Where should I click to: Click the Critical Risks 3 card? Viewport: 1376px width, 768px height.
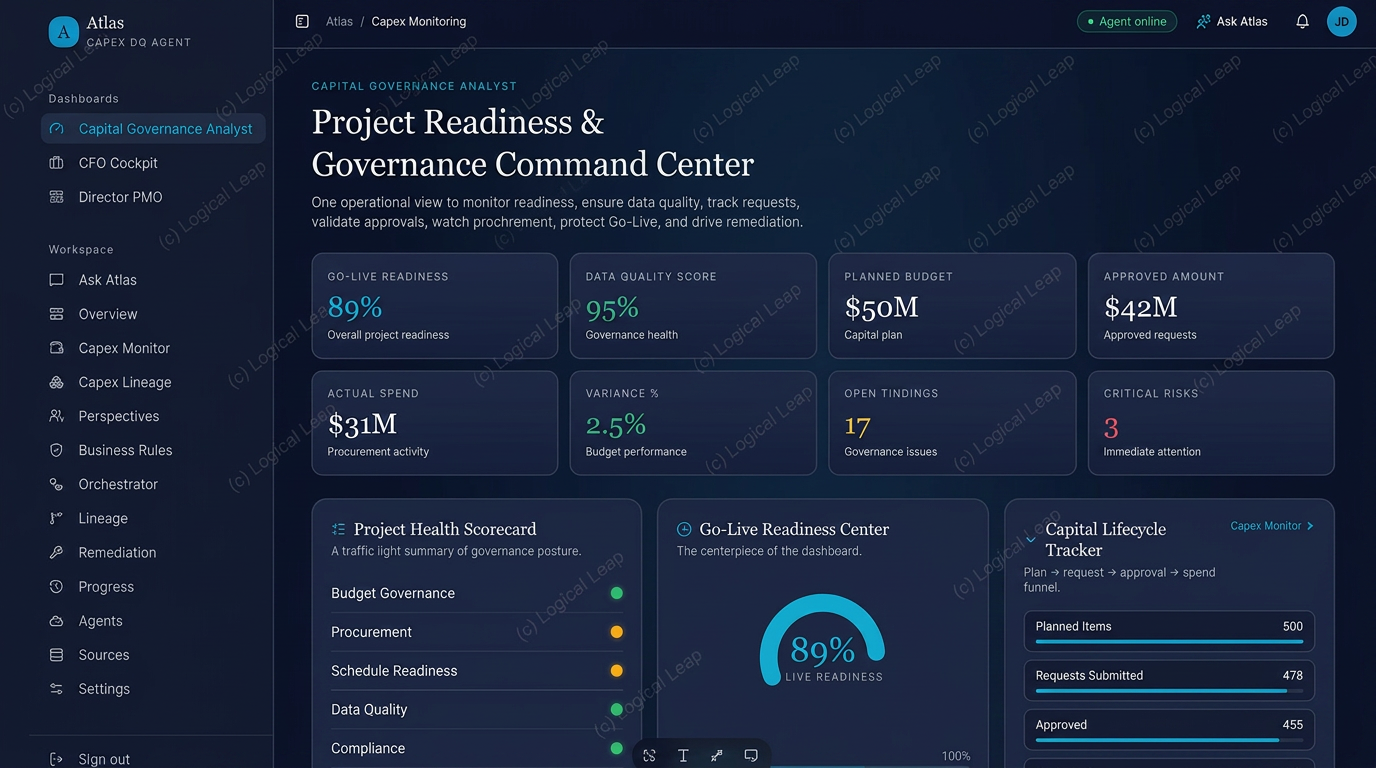point(1211,423)
